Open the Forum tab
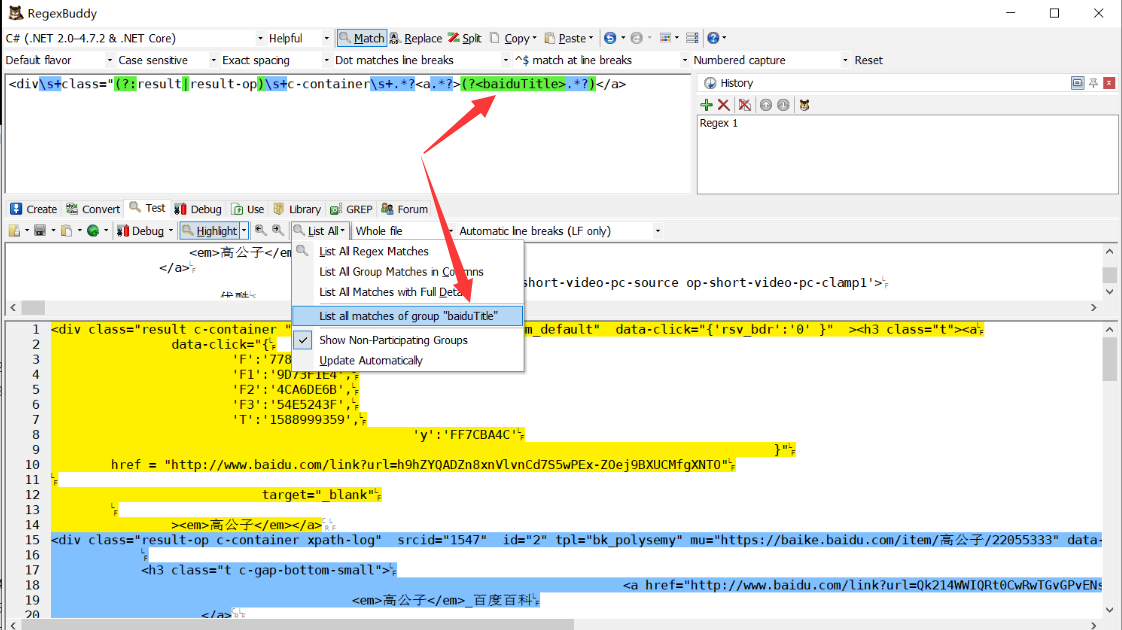 coord(405,209)
